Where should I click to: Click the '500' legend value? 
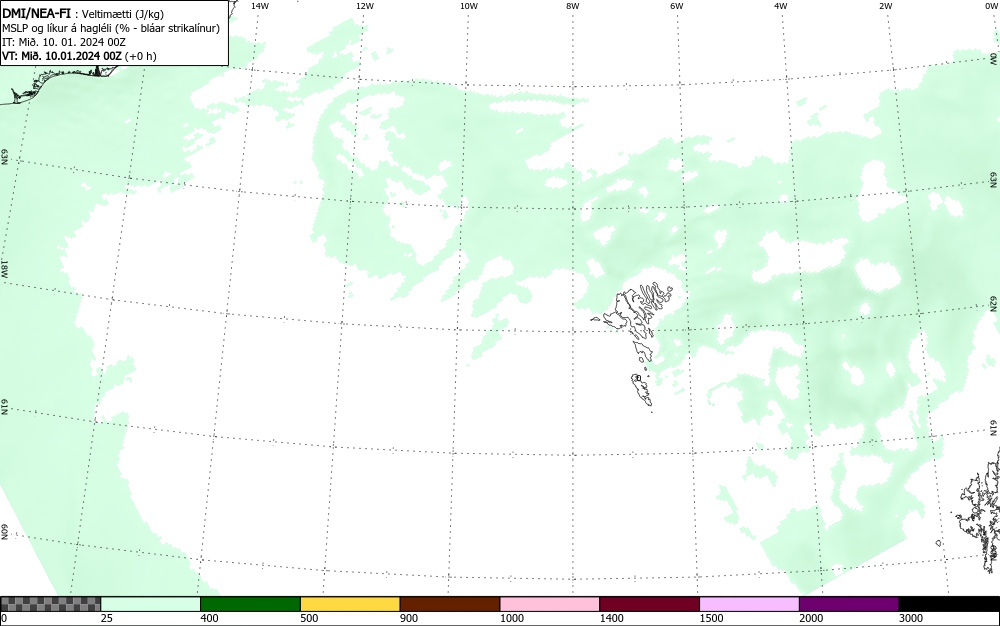click(x=309, y=618)
